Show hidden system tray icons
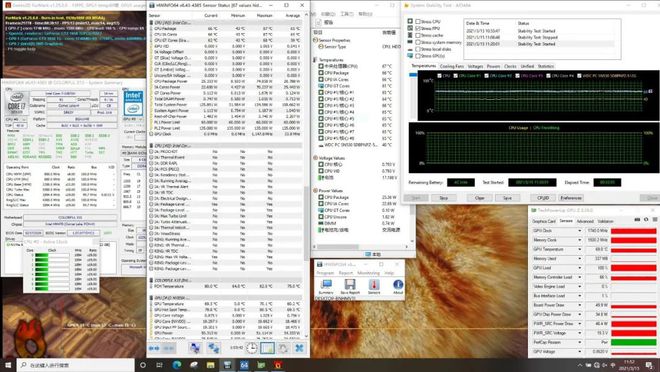Screen dimensions: 660x372 [580, 365]
